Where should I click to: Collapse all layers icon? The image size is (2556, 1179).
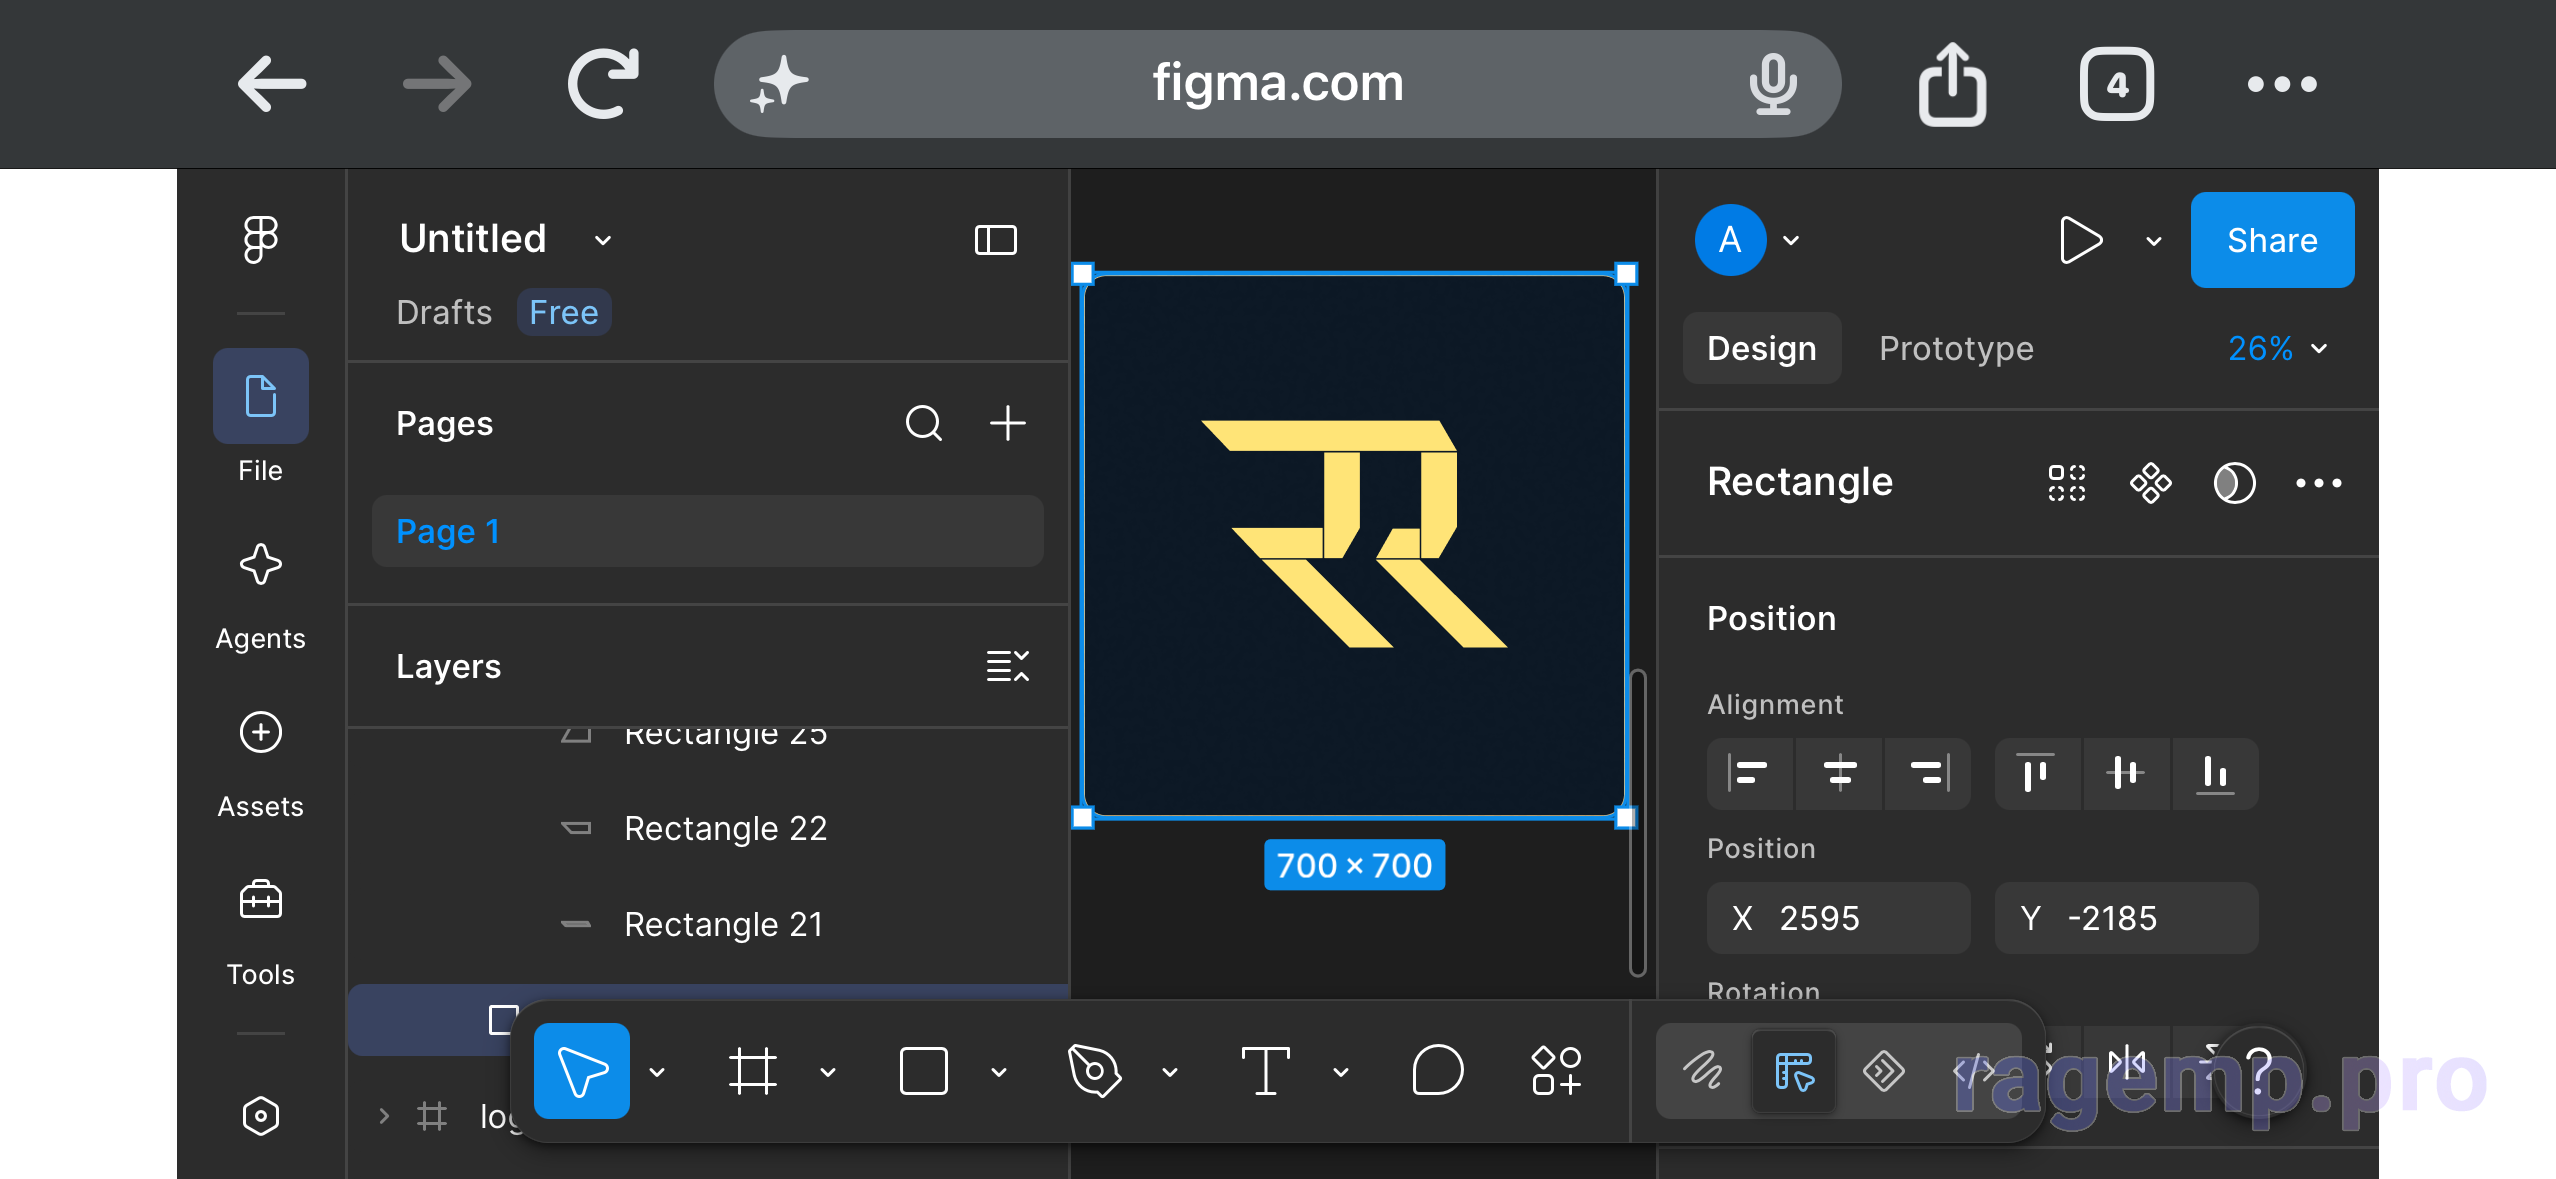[1007, 666]
